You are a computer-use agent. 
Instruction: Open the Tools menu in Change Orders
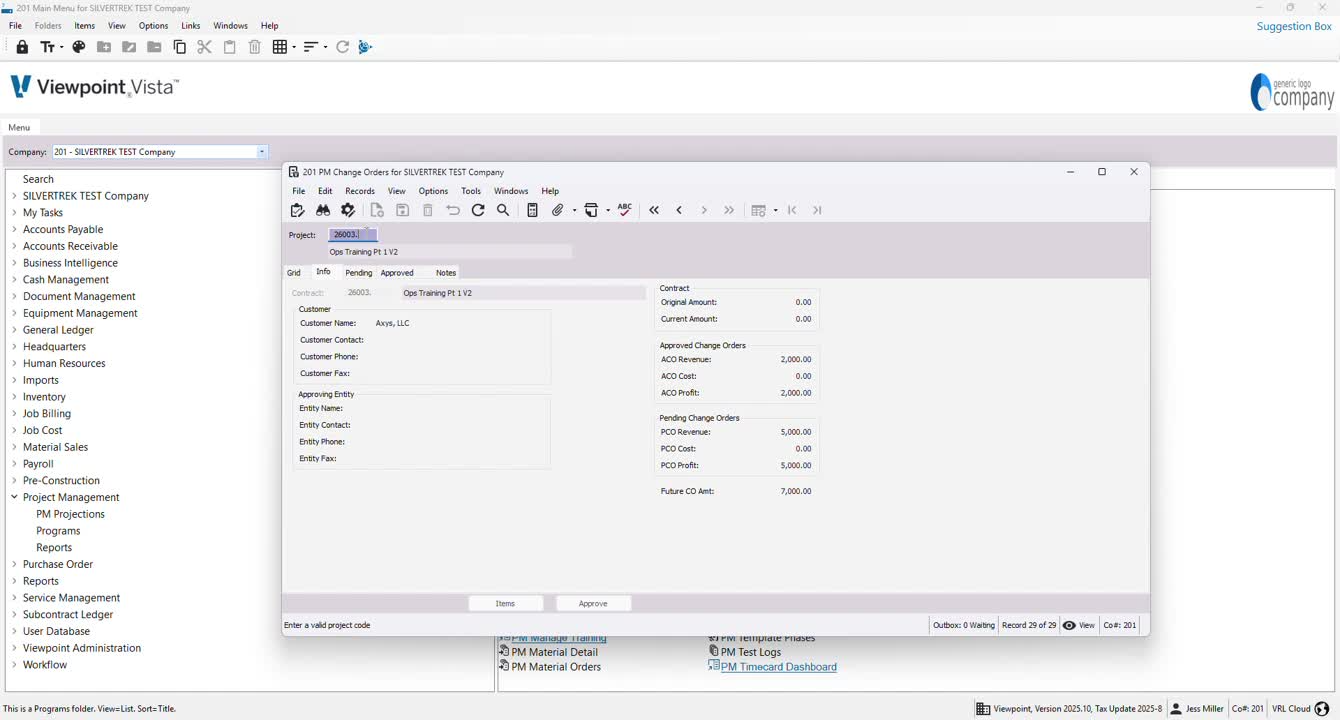point(471,191)
